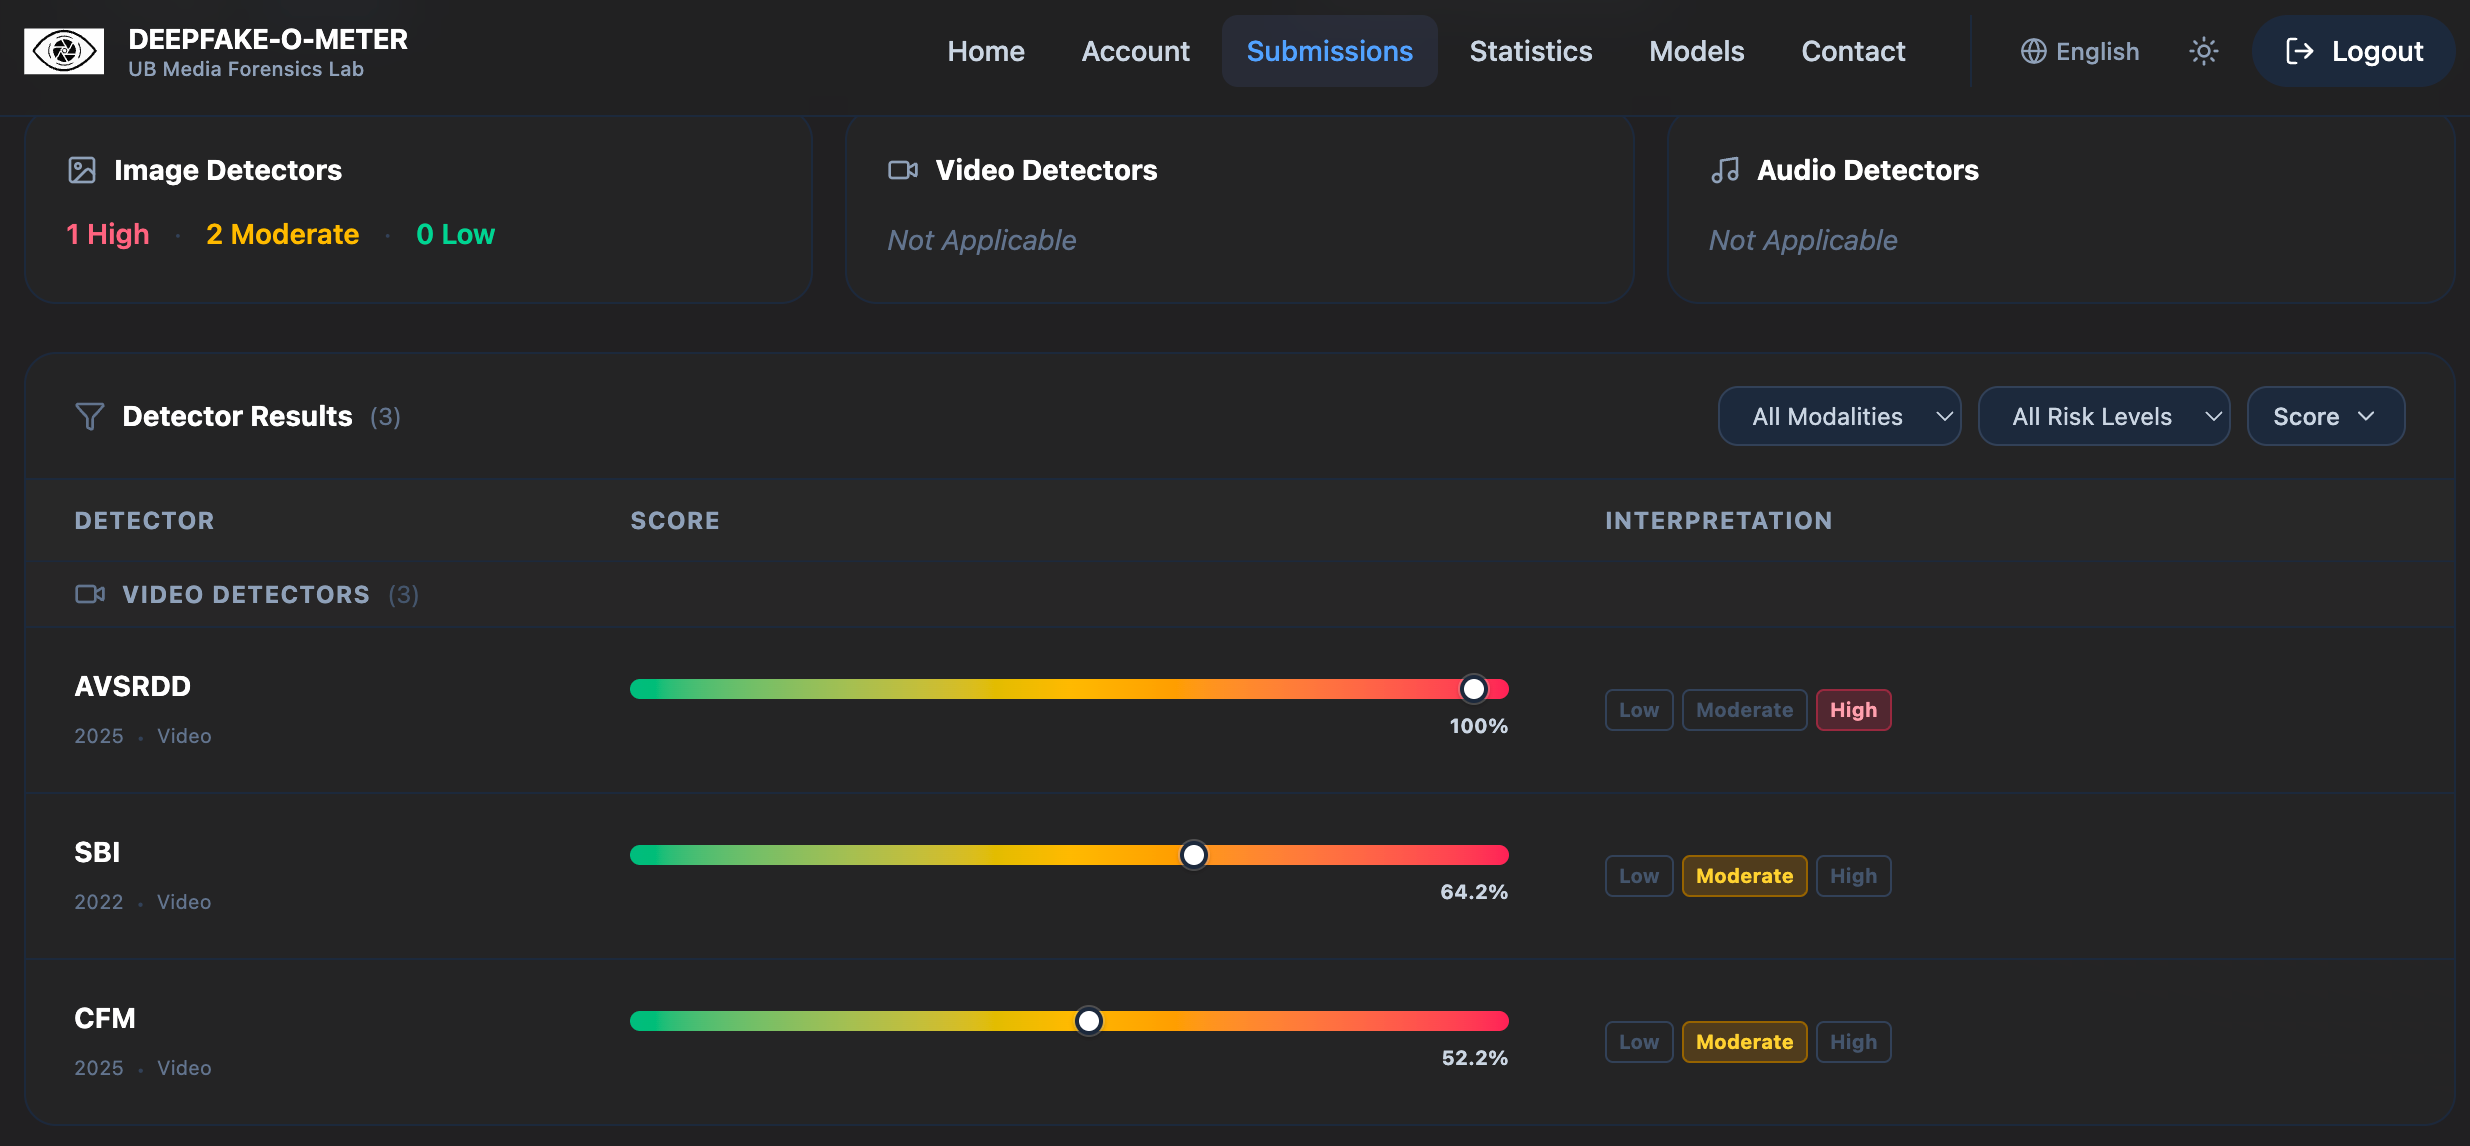Click the logout arrow icon
2470x1146 pixels.
tap(2300, 51)
